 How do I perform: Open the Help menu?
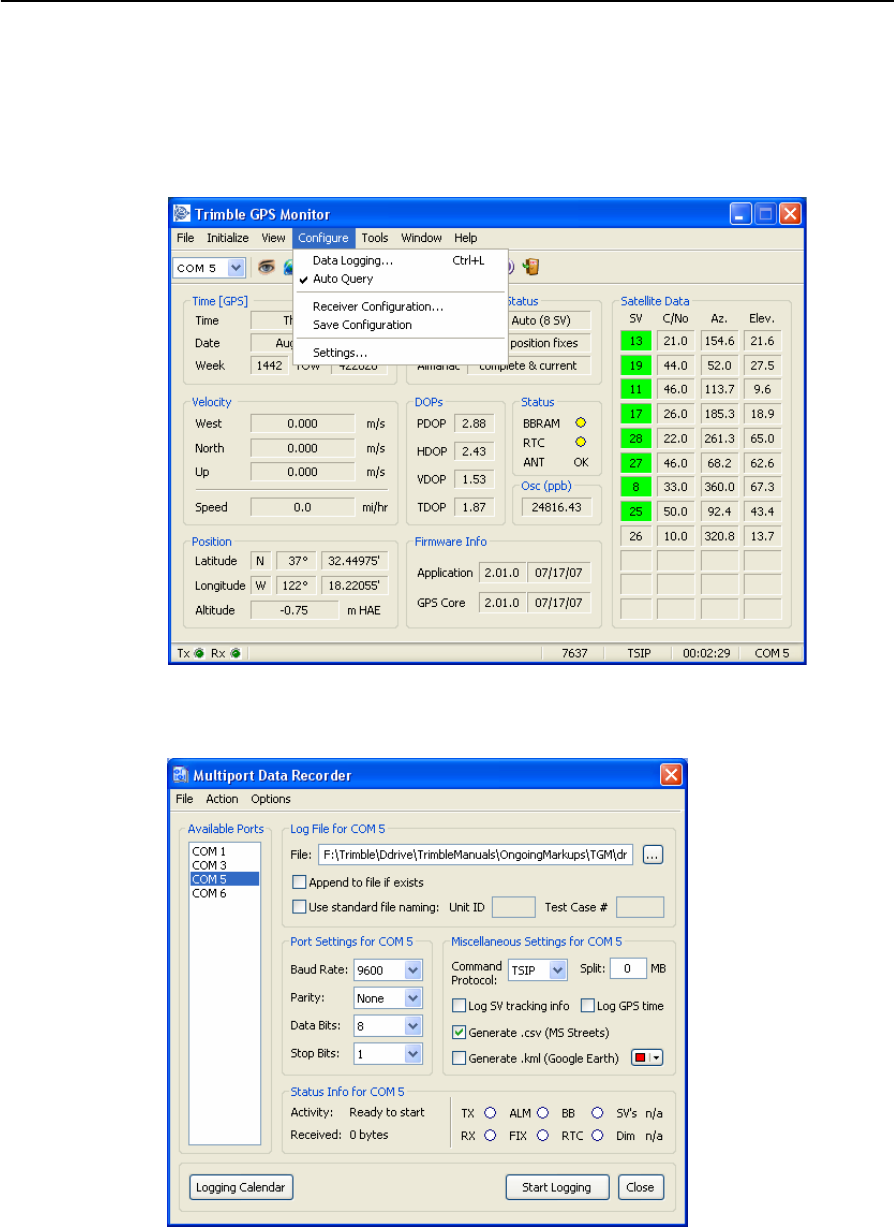pos(465,238)
